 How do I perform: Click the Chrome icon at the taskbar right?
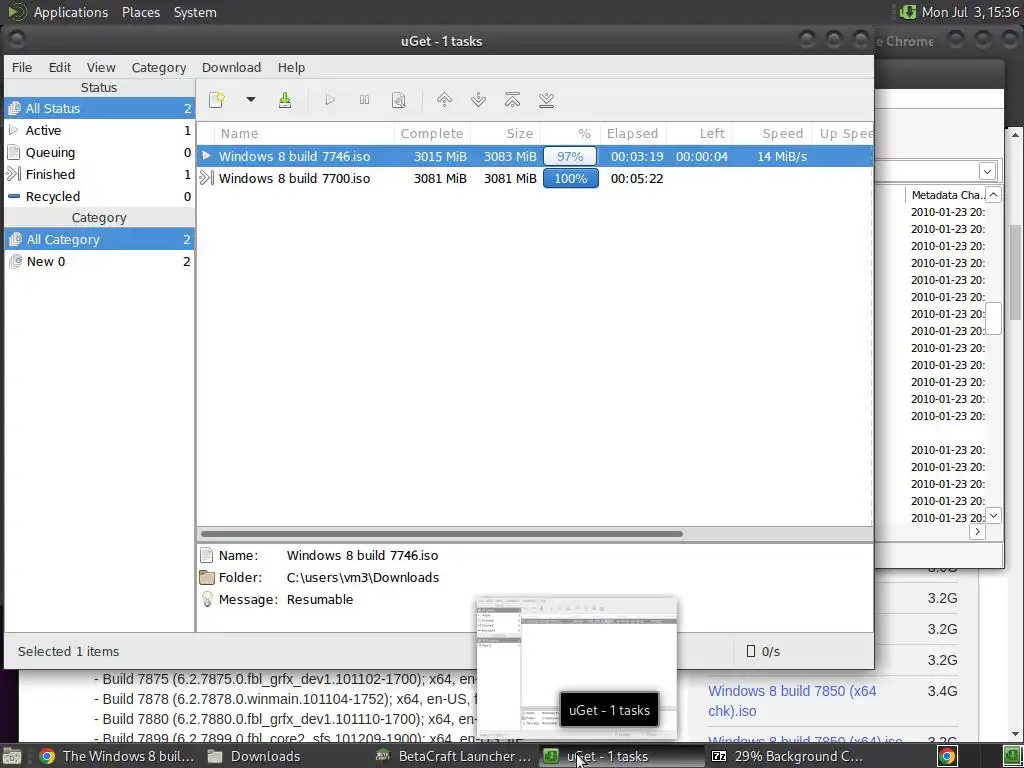tap(947, 756)
